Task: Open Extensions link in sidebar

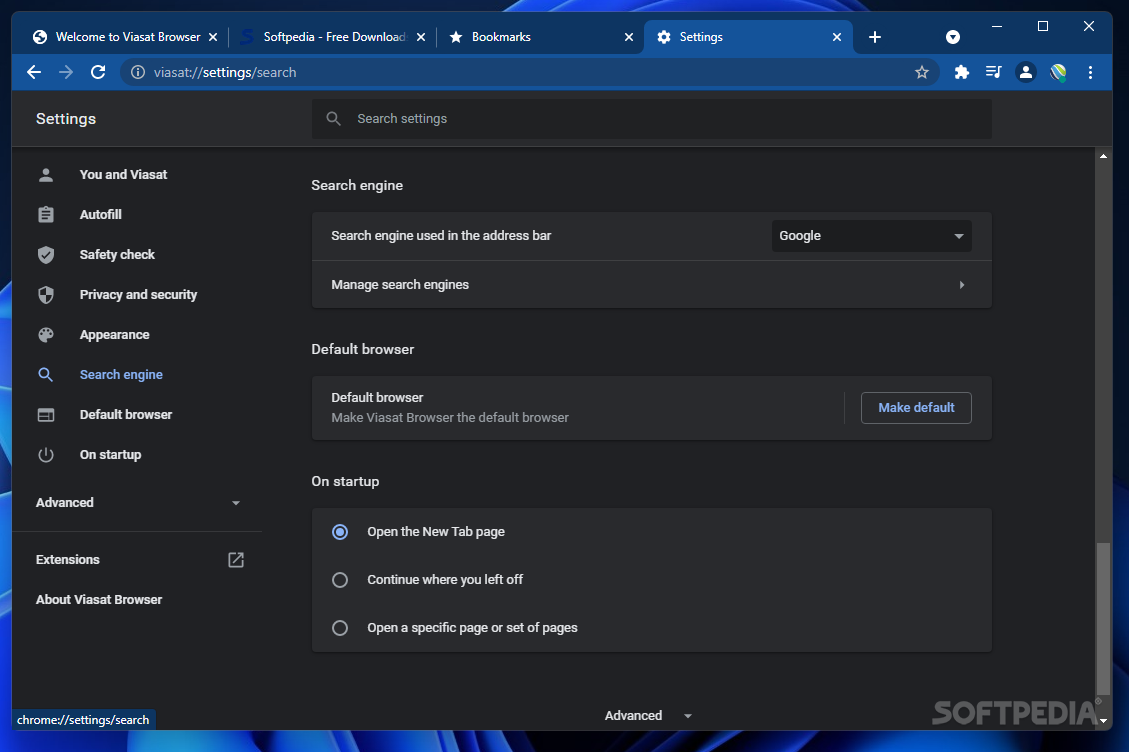Action: [x=68, y=560]
